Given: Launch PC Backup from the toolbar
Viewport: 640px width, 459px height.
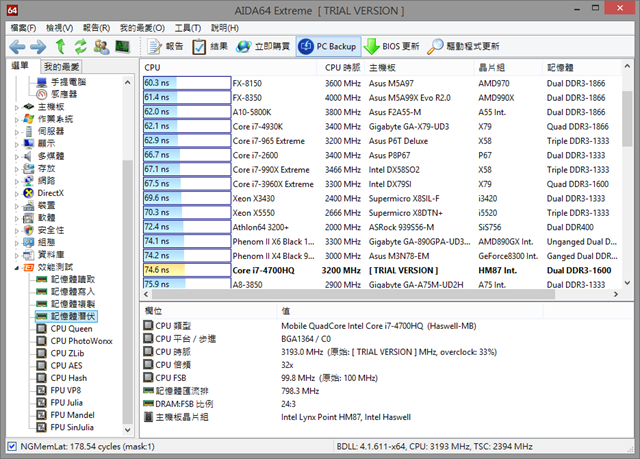Looking at the screenshot, I should pos(328,47).
